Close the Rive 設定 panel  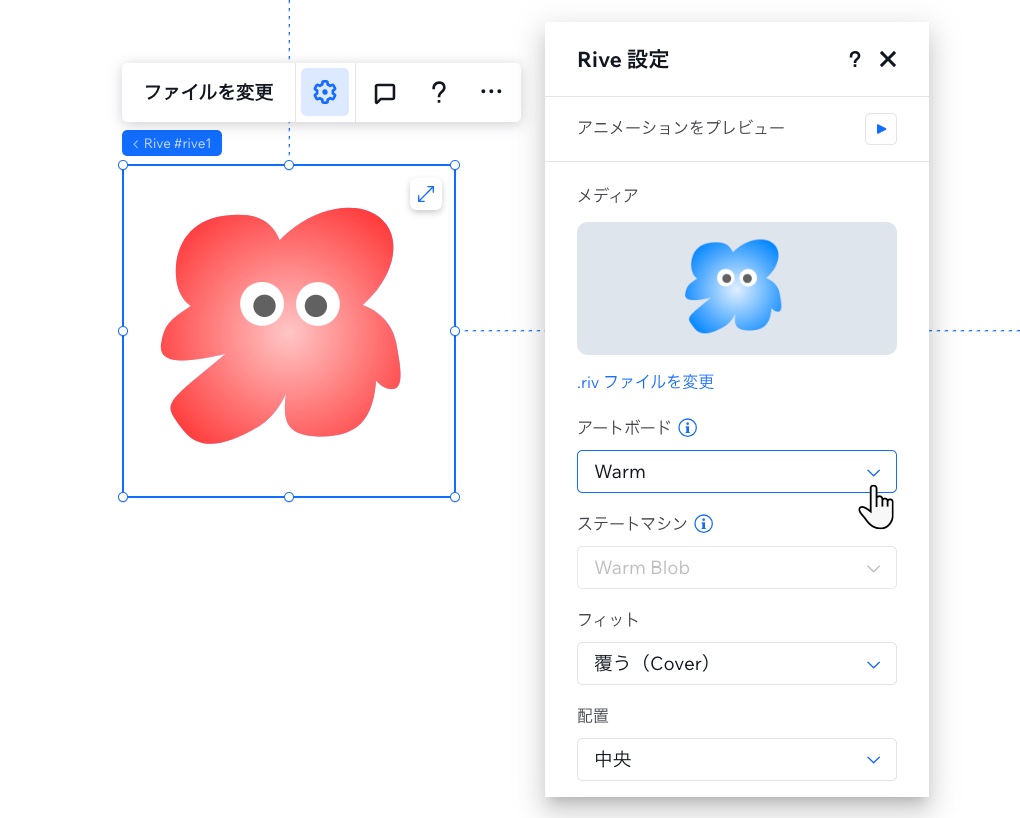pyautogui.click(x=887, y=60)
